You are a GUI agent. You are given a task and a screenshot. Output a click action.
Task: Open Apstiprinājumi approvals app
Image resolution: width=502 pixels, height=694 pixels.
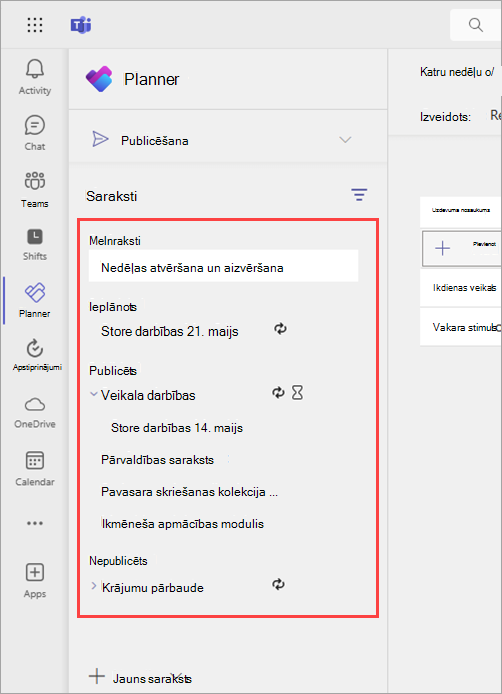[x=37, y=355]
